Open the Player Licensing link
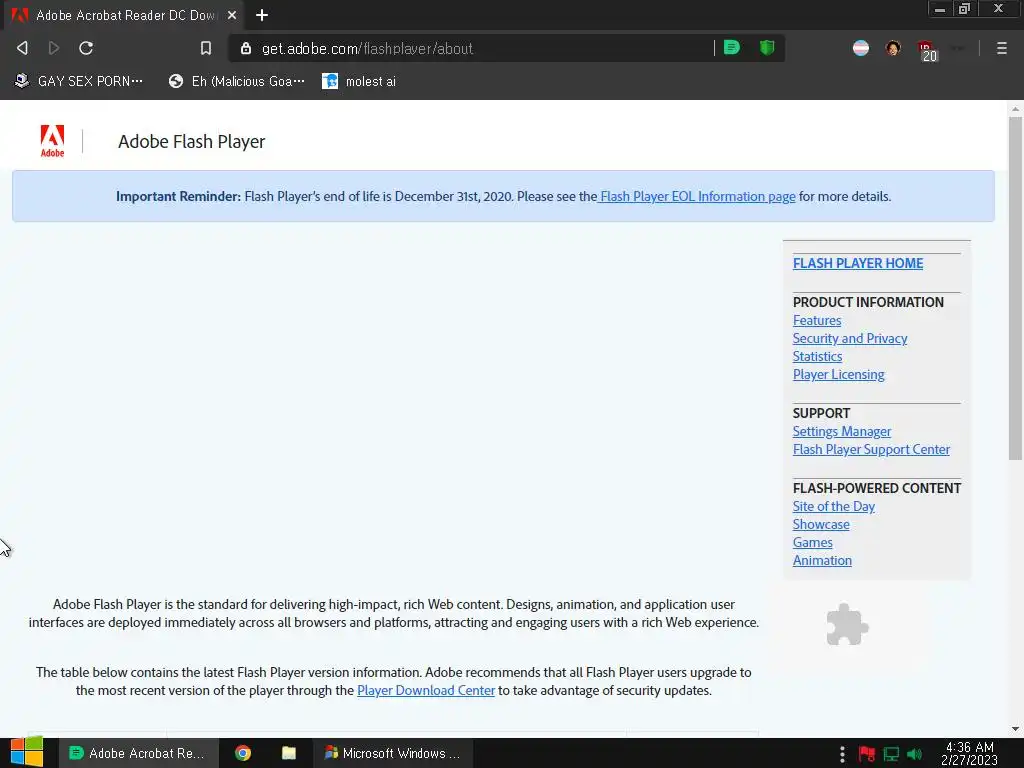 839,374
